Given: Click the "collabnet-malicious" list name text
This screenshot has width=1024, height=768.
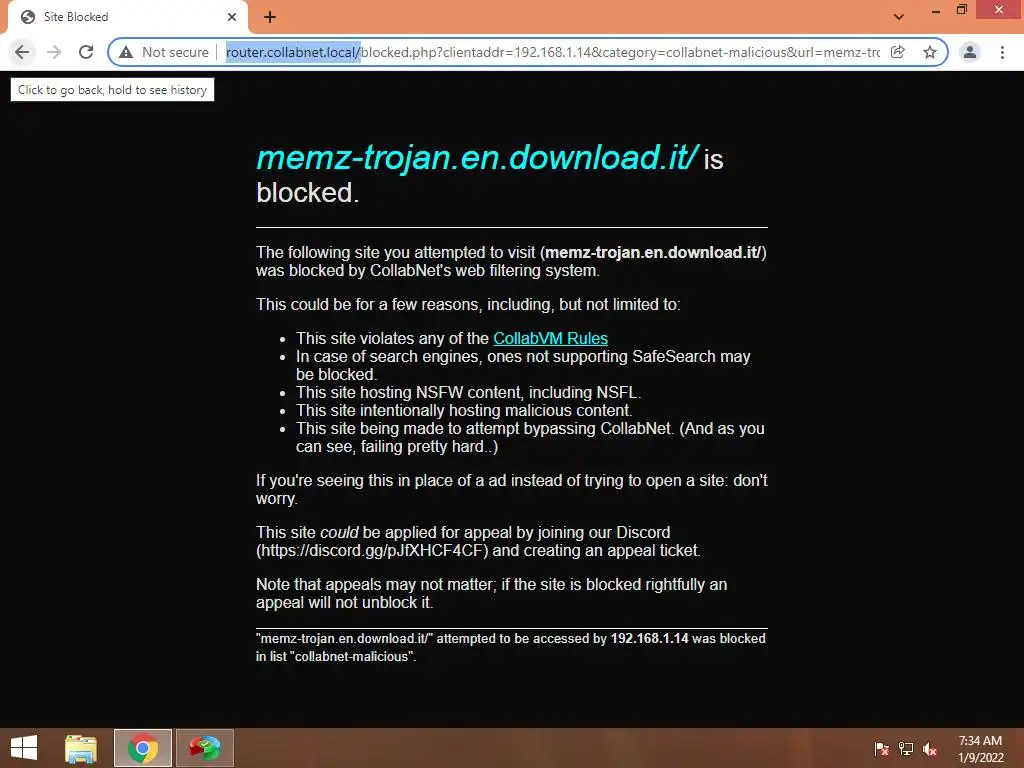Looking at the screenshot, I should click(x=351, y=656).
